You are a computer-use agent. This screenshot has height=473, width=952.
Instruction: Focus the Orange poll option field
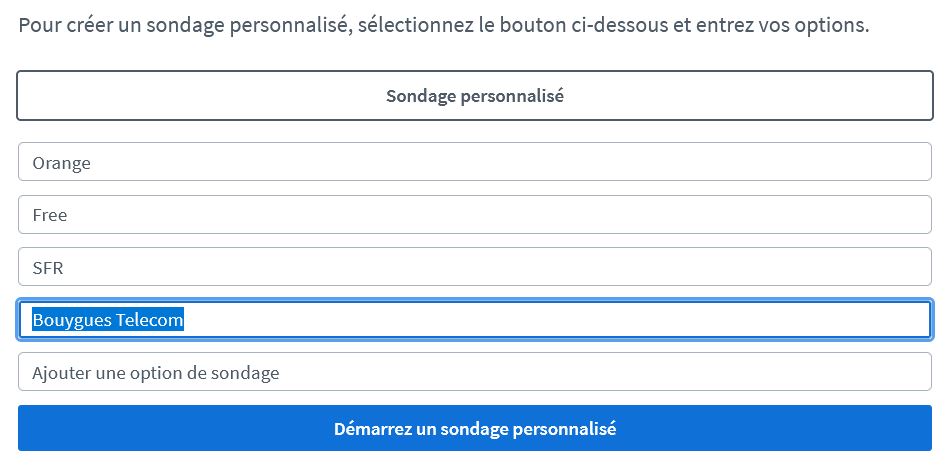coord(475,162)
